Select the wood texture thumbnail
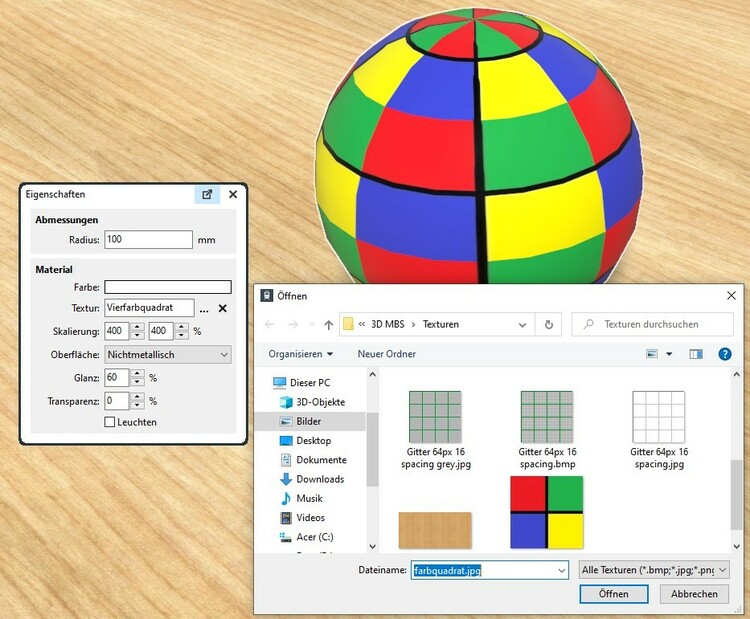750x619 pixels. (435, 531)
